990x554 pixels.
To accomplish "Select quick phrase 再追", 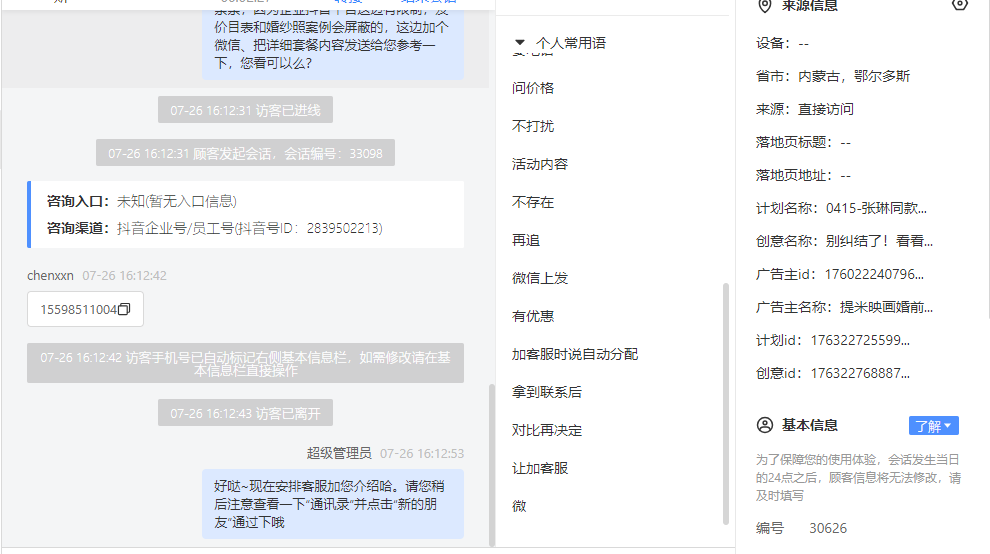I will coord(526,240).
